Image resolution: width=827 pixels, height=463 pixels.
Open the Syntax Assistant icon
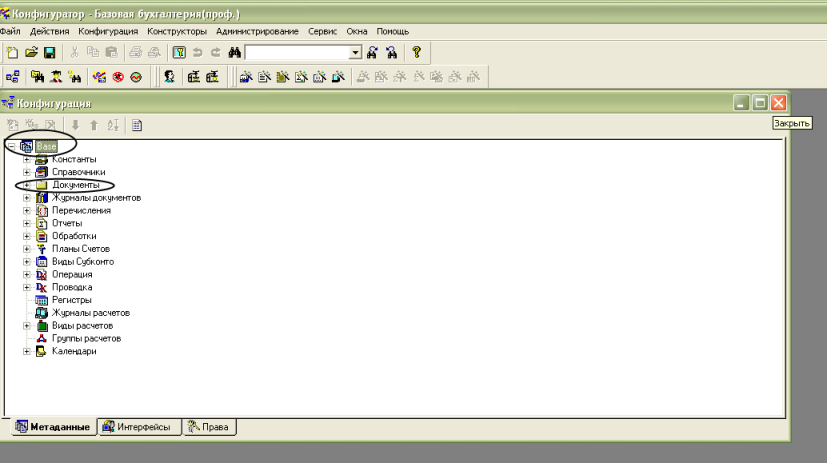(x=179, y=52)
